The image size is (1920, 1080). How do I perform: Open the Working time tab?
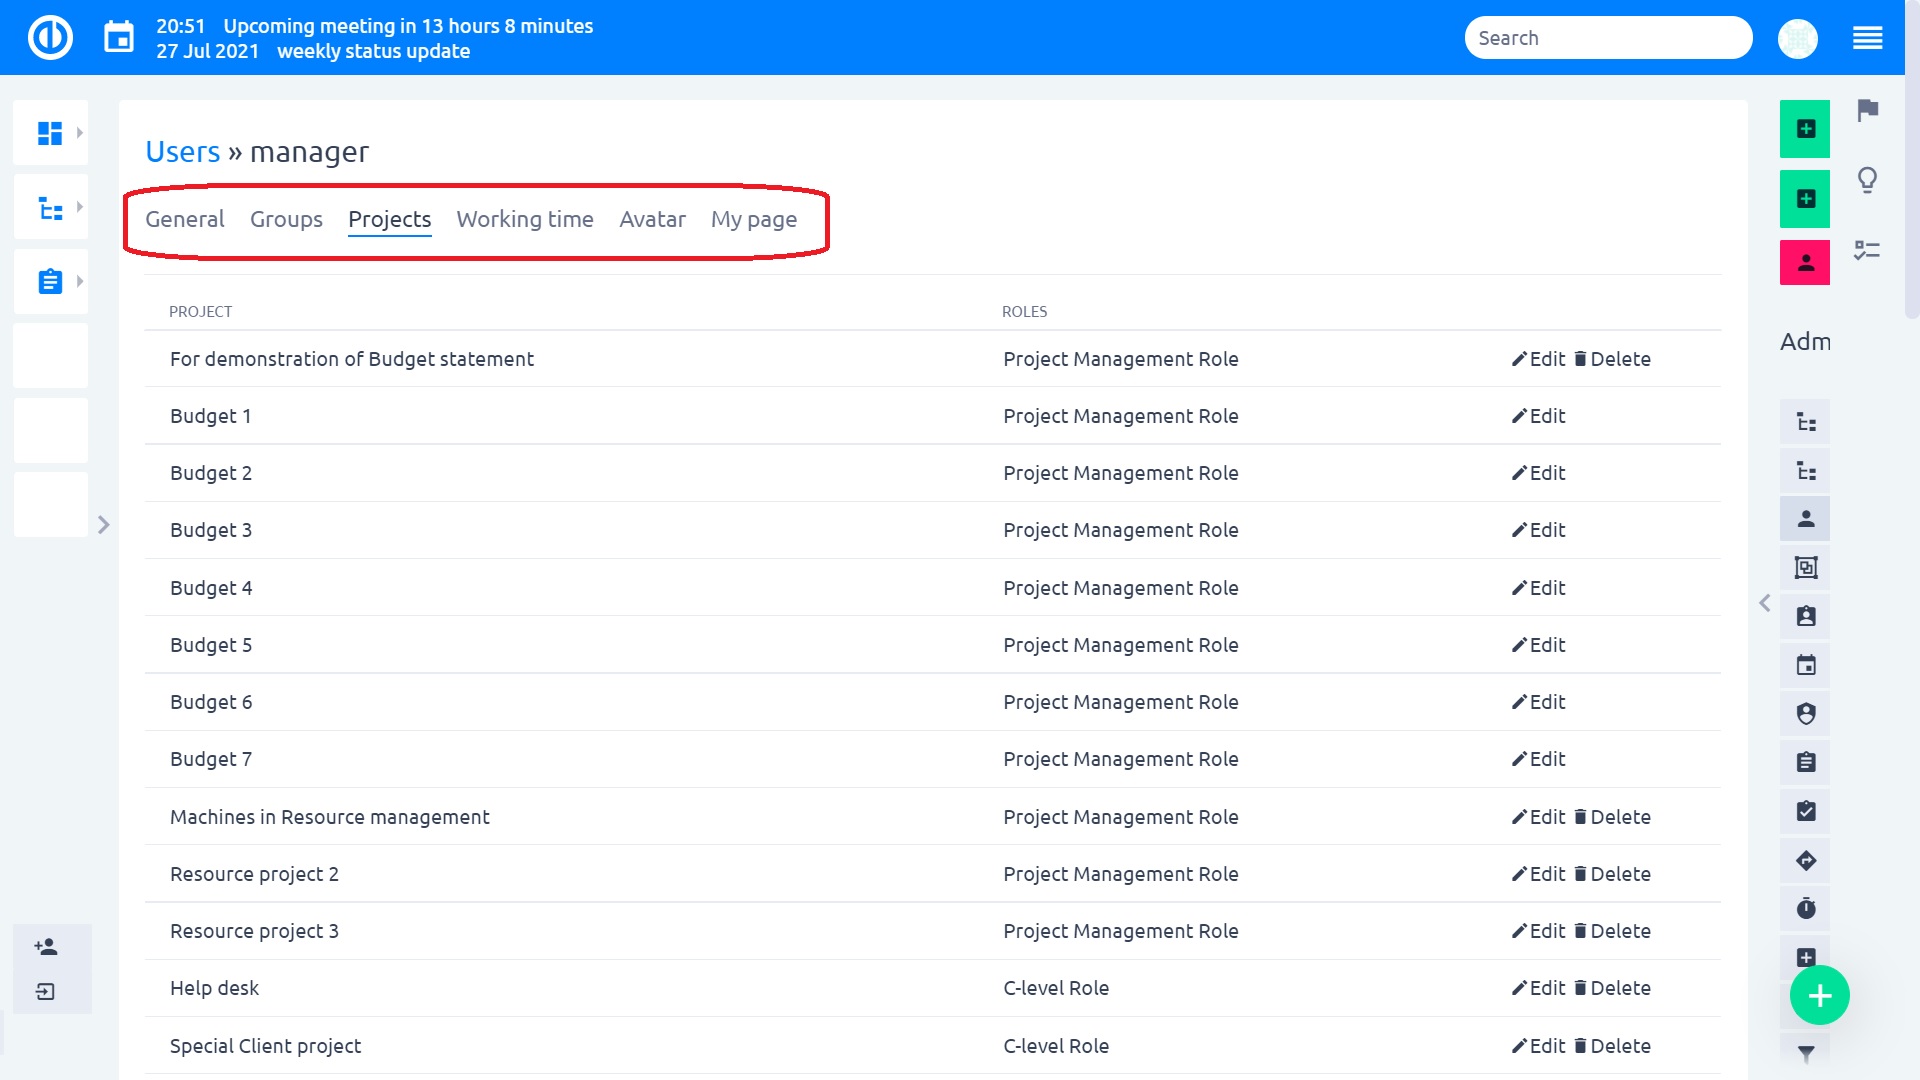click(x=525, y=219)
